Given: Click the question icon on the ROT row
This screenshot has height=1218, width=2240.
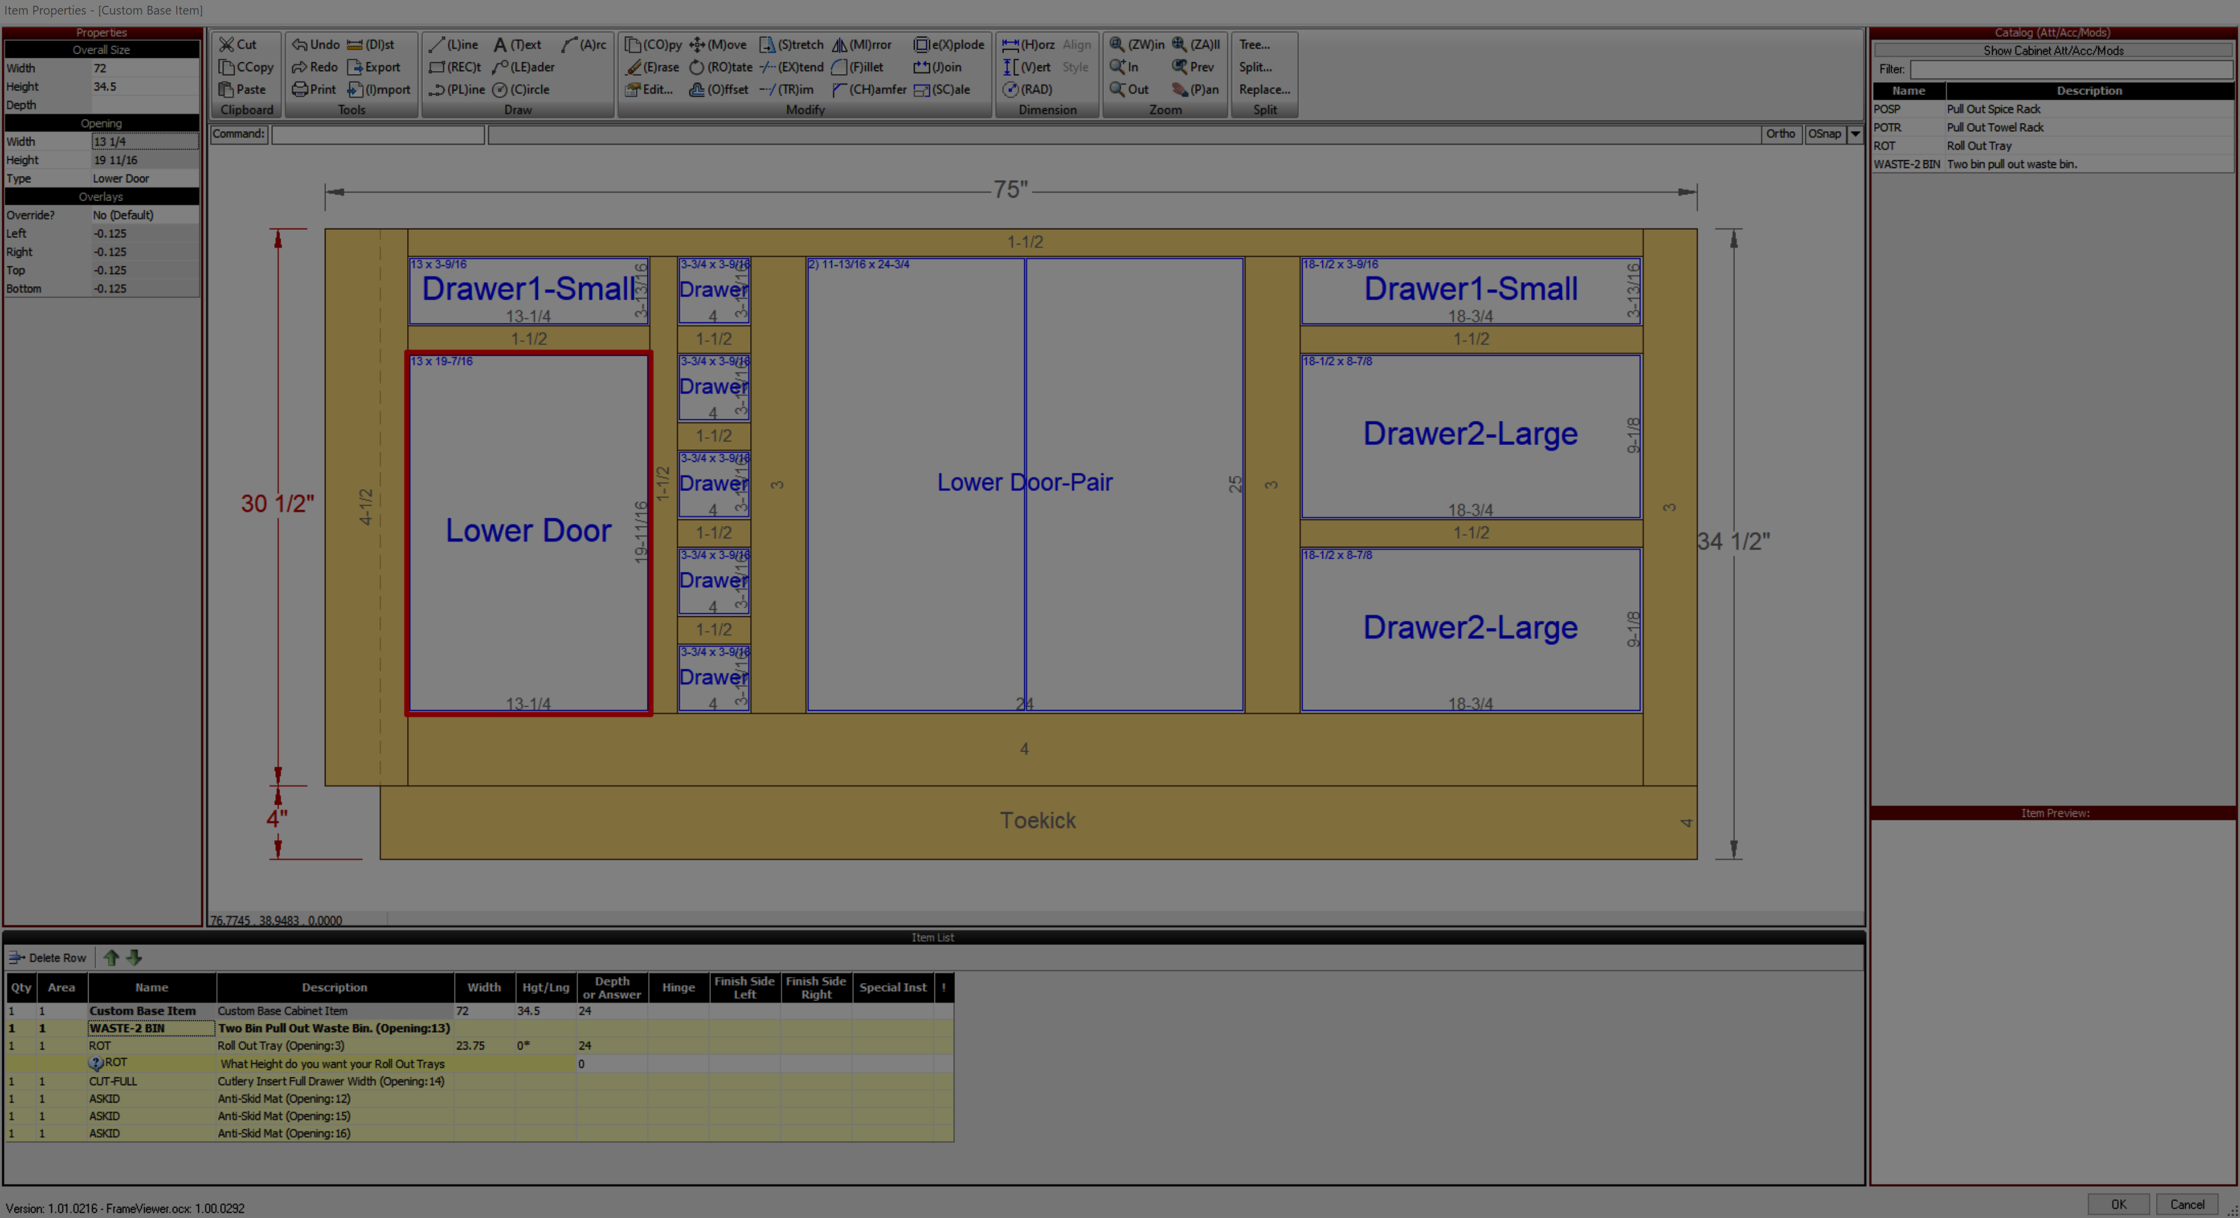Looking at the screenshot, I should 96,1063.
